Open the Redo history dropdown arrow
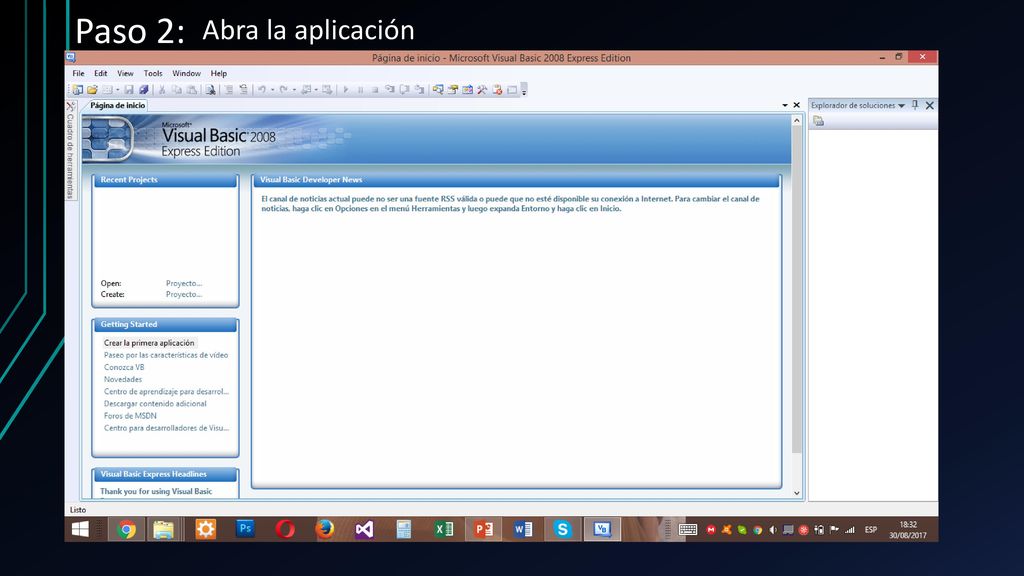 pyautogui.click(x=294, y=89)
